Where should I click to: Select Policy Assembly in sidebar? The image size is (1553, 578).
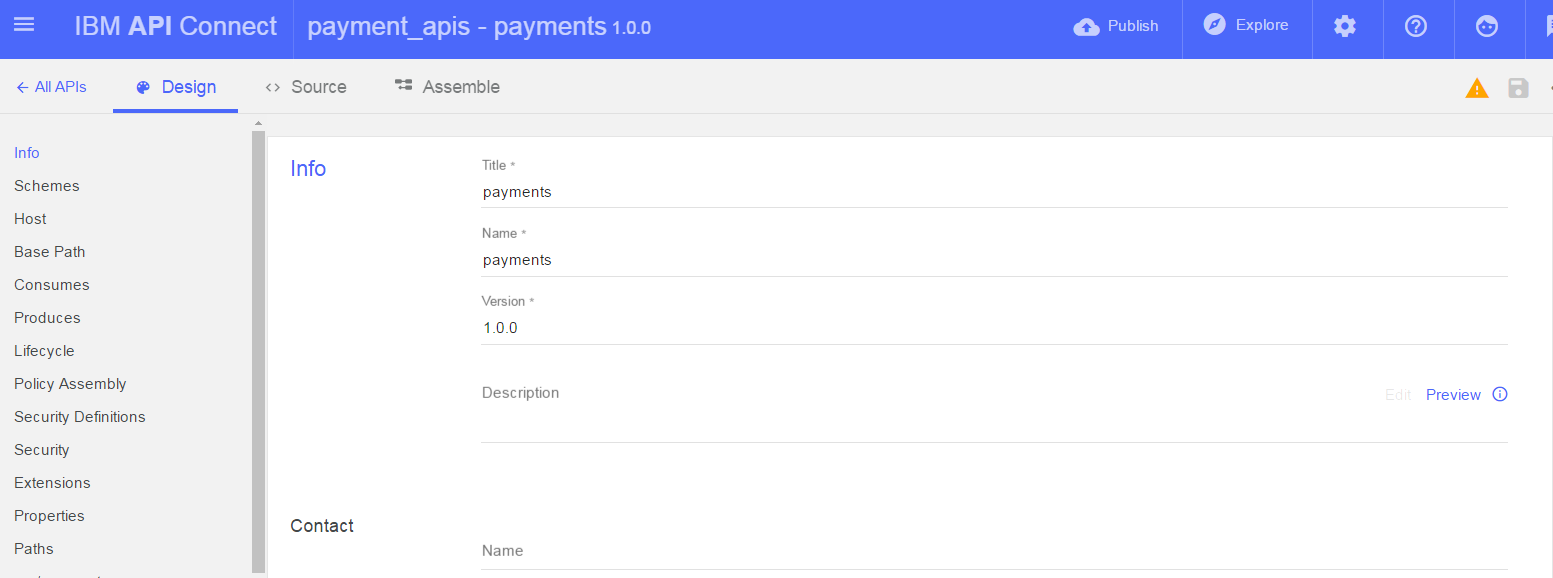70,384
